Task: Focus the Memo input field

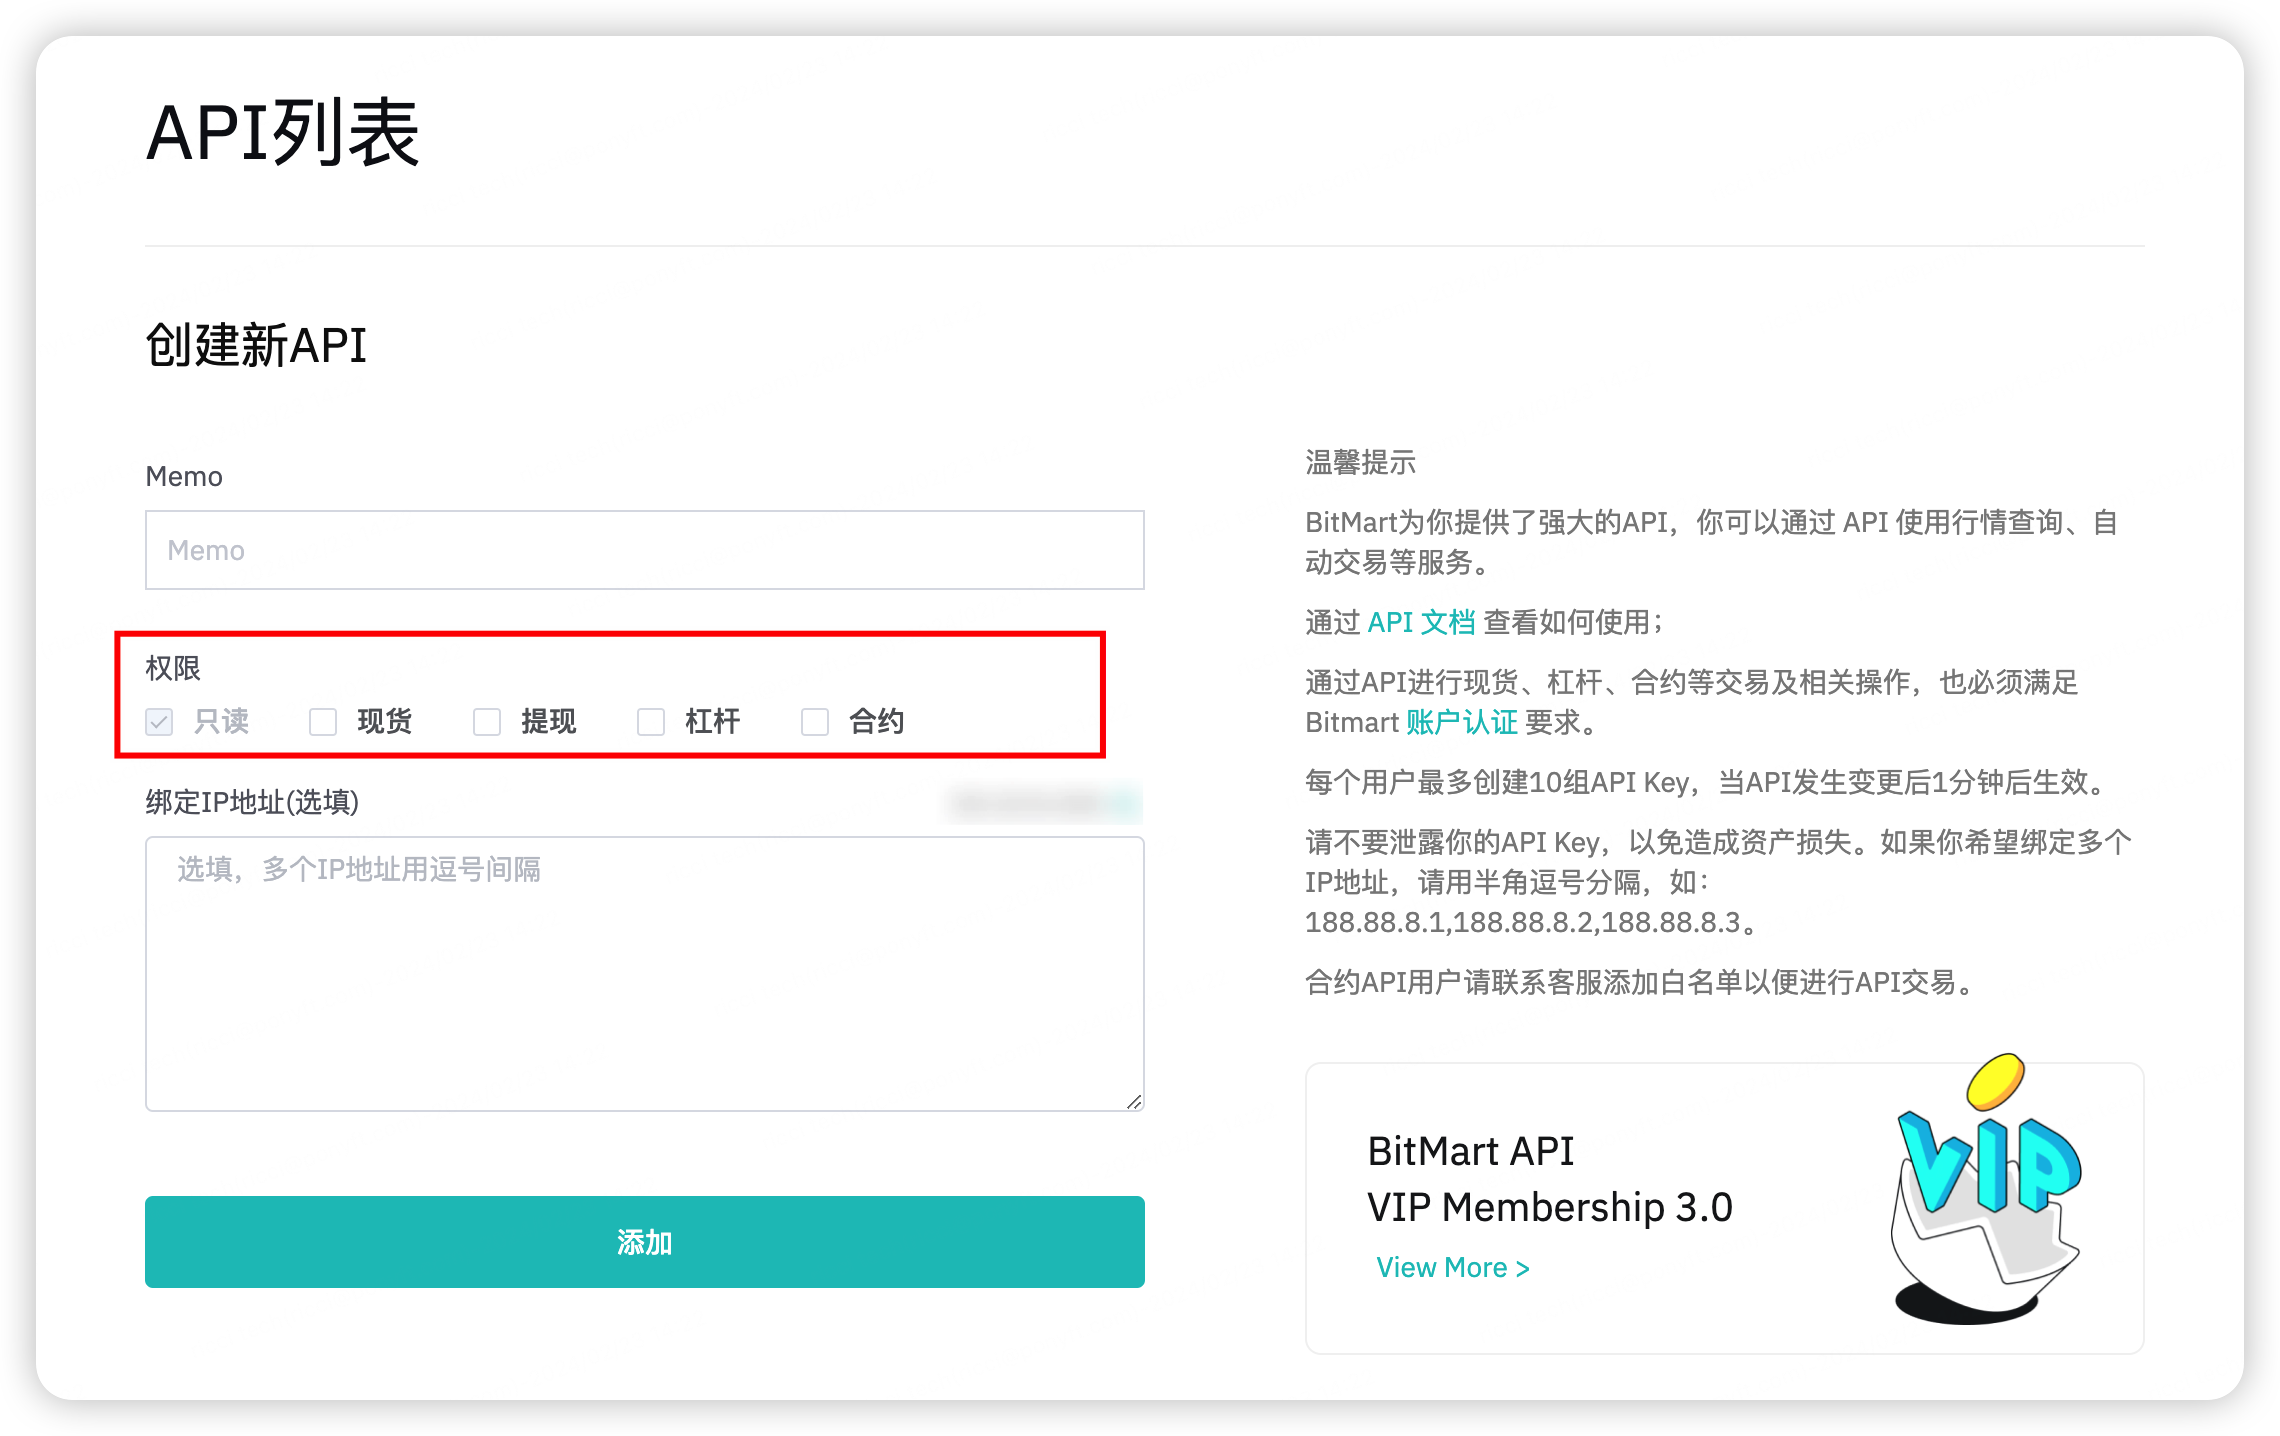Action: pyautogui.click(x=644, y=550)
